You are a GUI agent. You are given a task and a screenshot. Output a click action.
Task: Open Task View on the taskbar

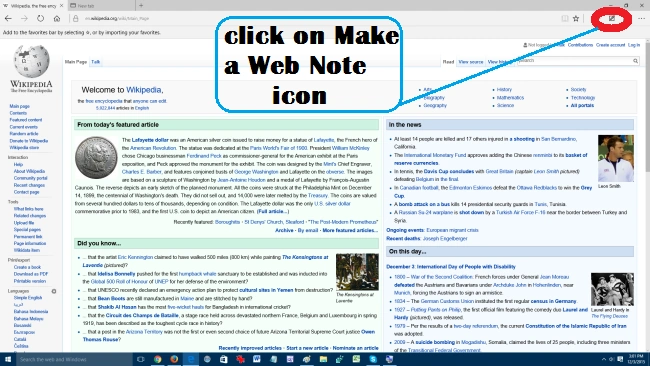pos(141,359)
